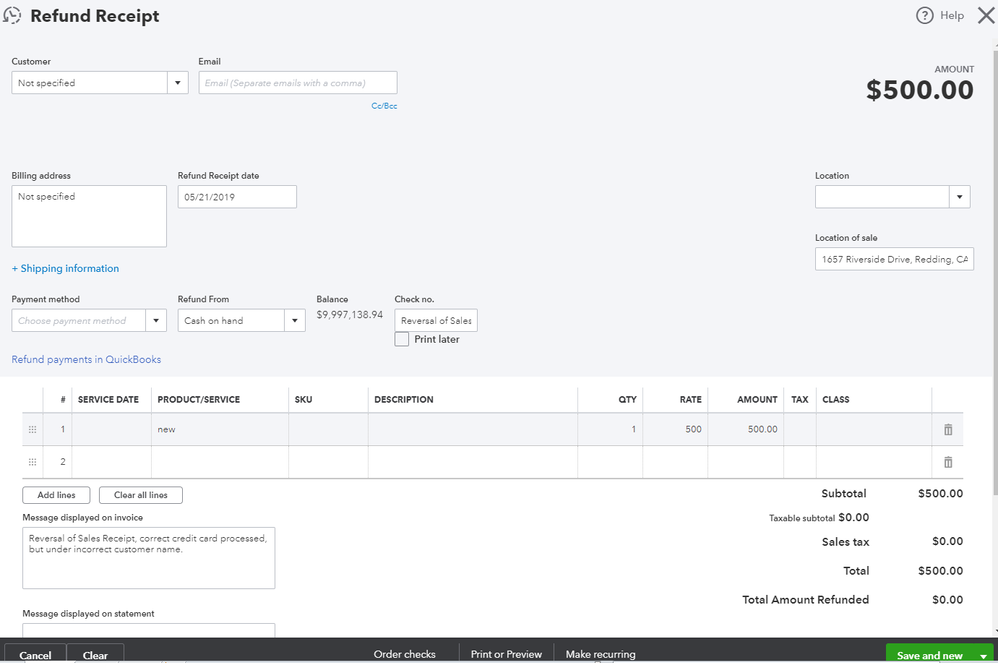Select Make recurring in footer bar

(600, 654)
